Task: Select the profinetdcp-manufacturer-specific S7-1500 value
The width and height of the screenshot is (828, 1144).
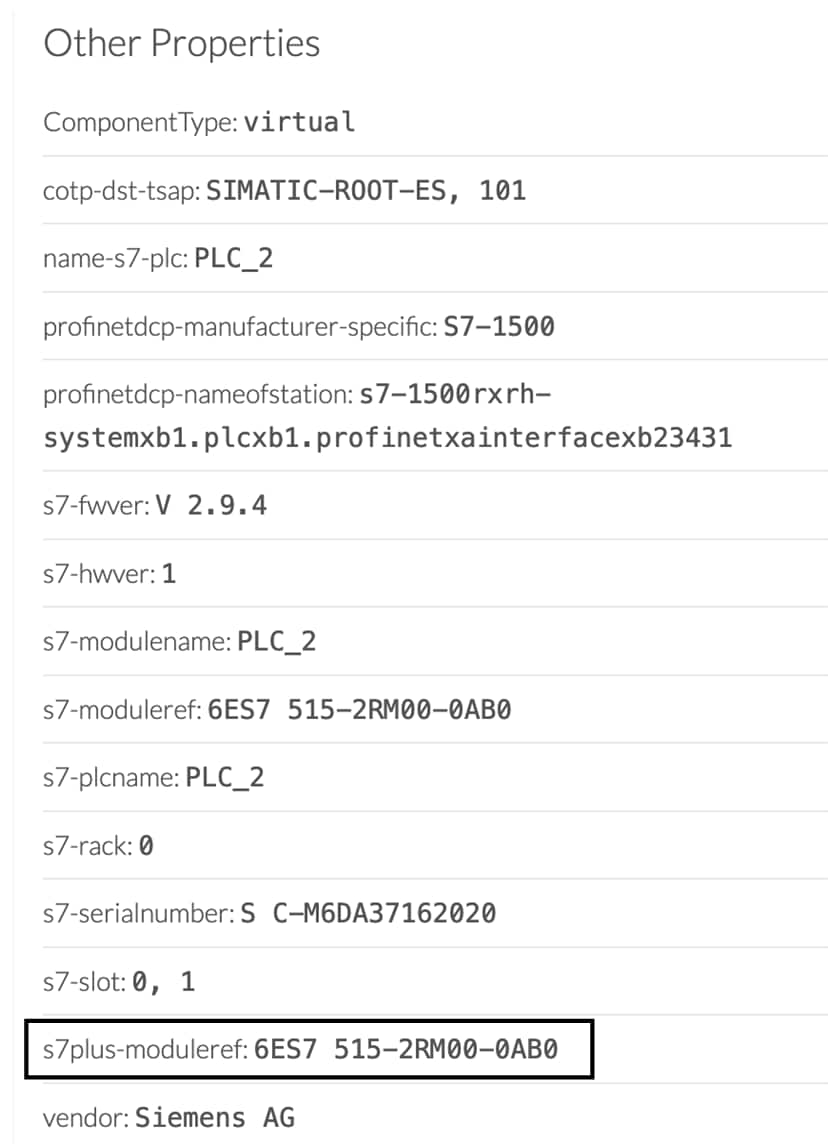Action: (499, 326)
